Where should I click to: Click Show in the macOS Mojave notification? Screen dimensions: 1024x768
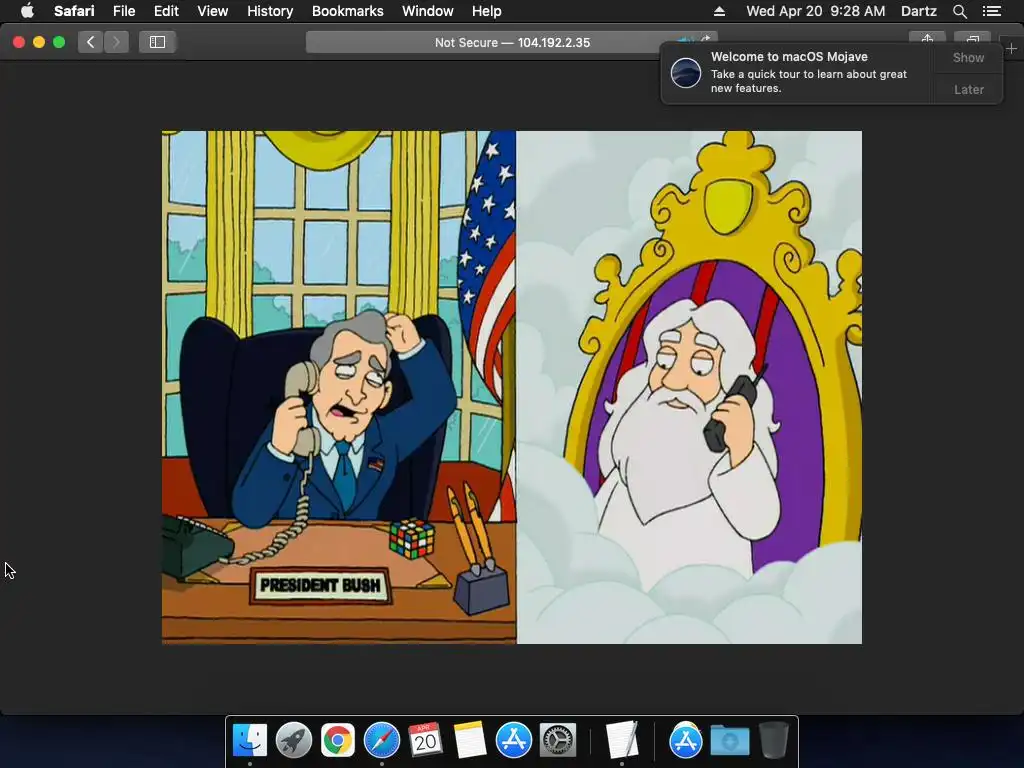click(x=968, y=57)
